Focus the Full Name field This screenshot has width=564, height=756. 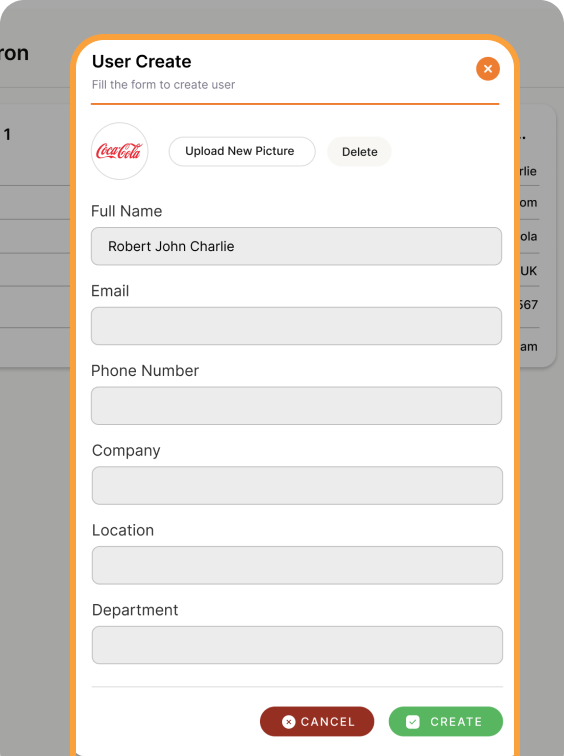[296, 246]
